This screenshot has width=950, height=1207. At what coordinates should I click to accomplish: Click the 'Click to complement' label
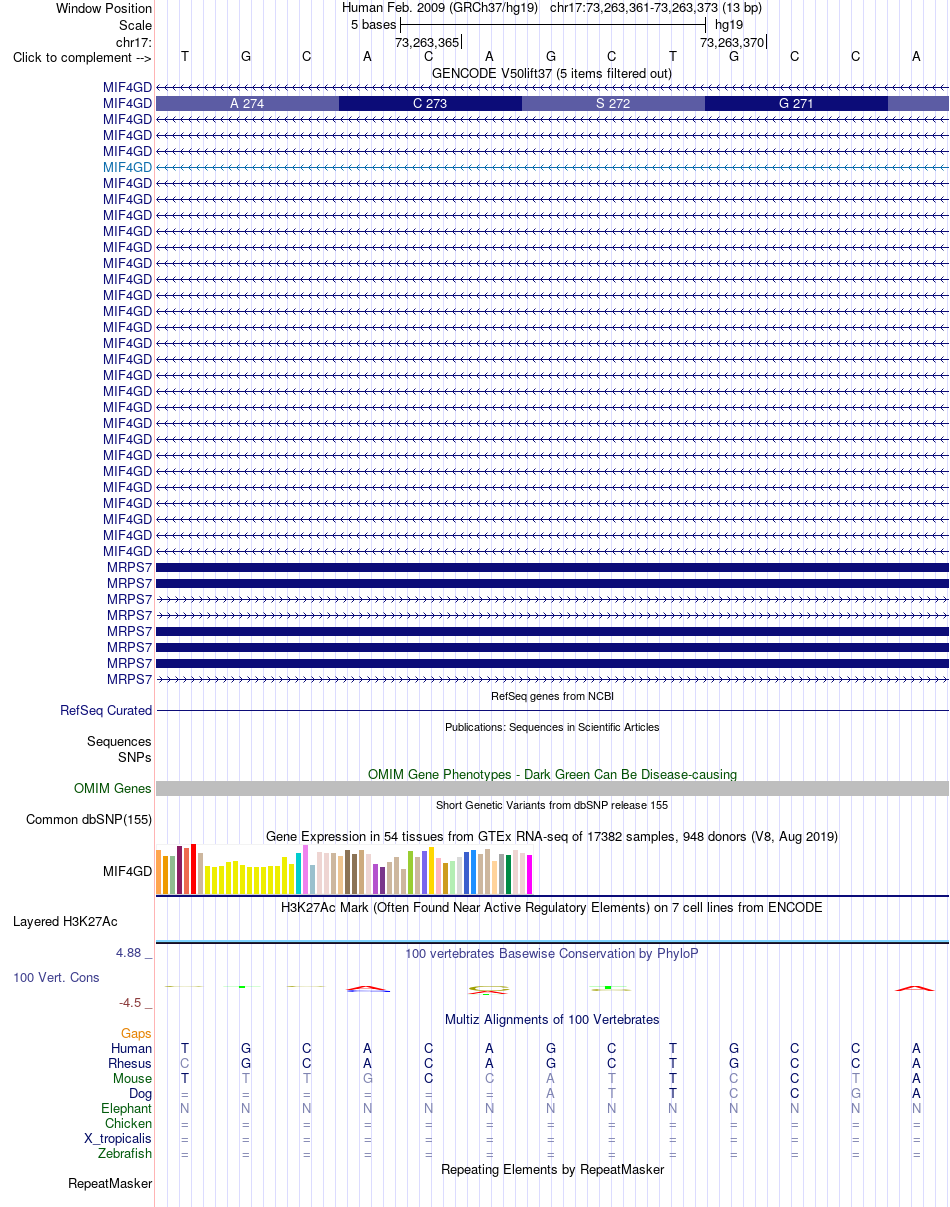[x=82, y=57]
